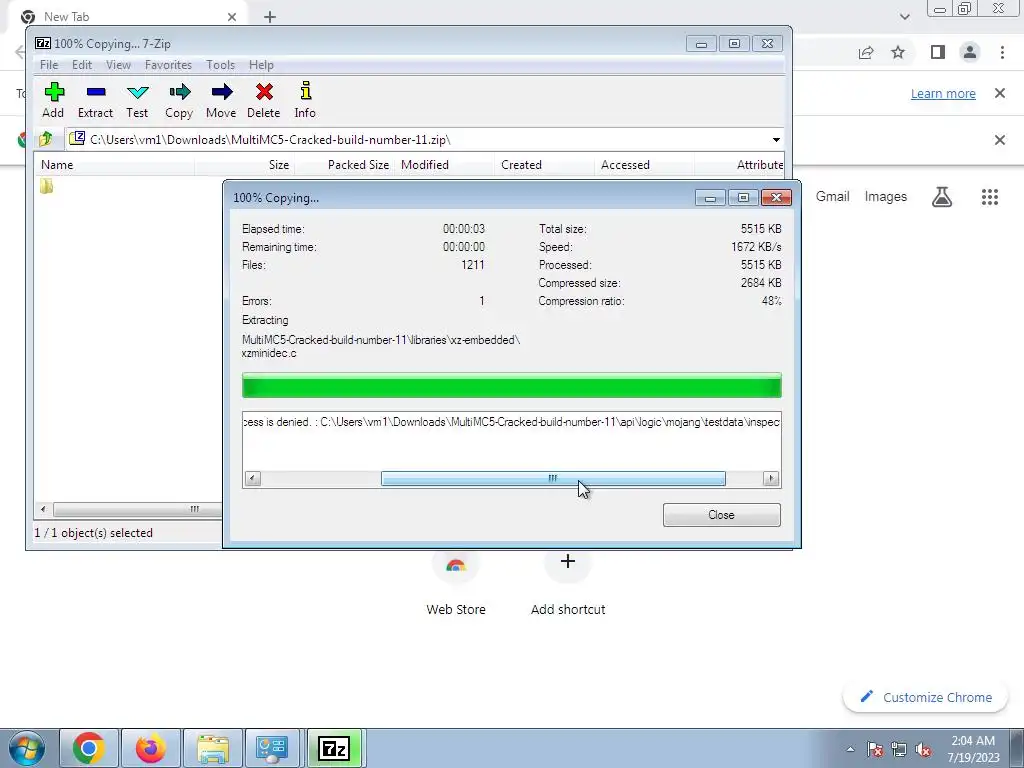Open a new Chrome tab with plus

pyautogui.click(x=270, y=17)
